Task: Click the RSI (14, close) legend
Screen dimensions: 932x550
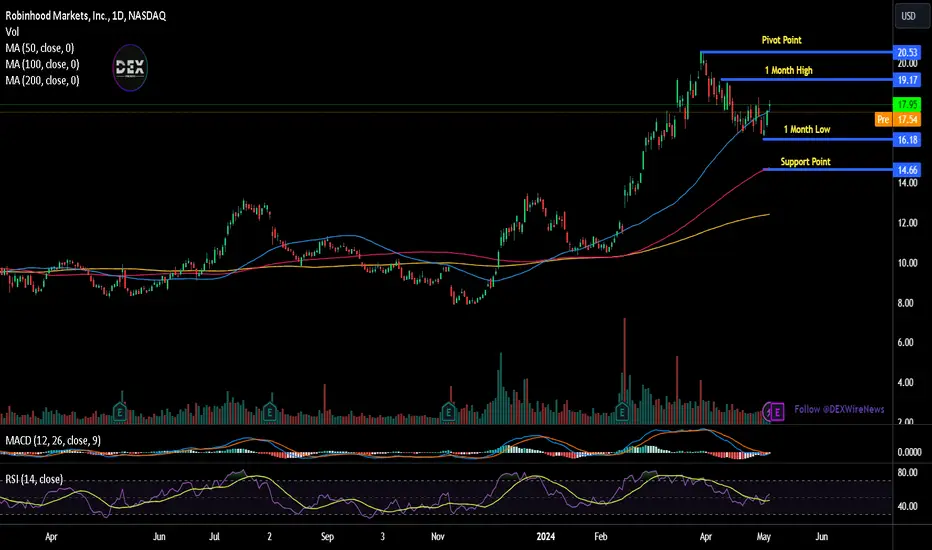Action: [x=34, y=479]
